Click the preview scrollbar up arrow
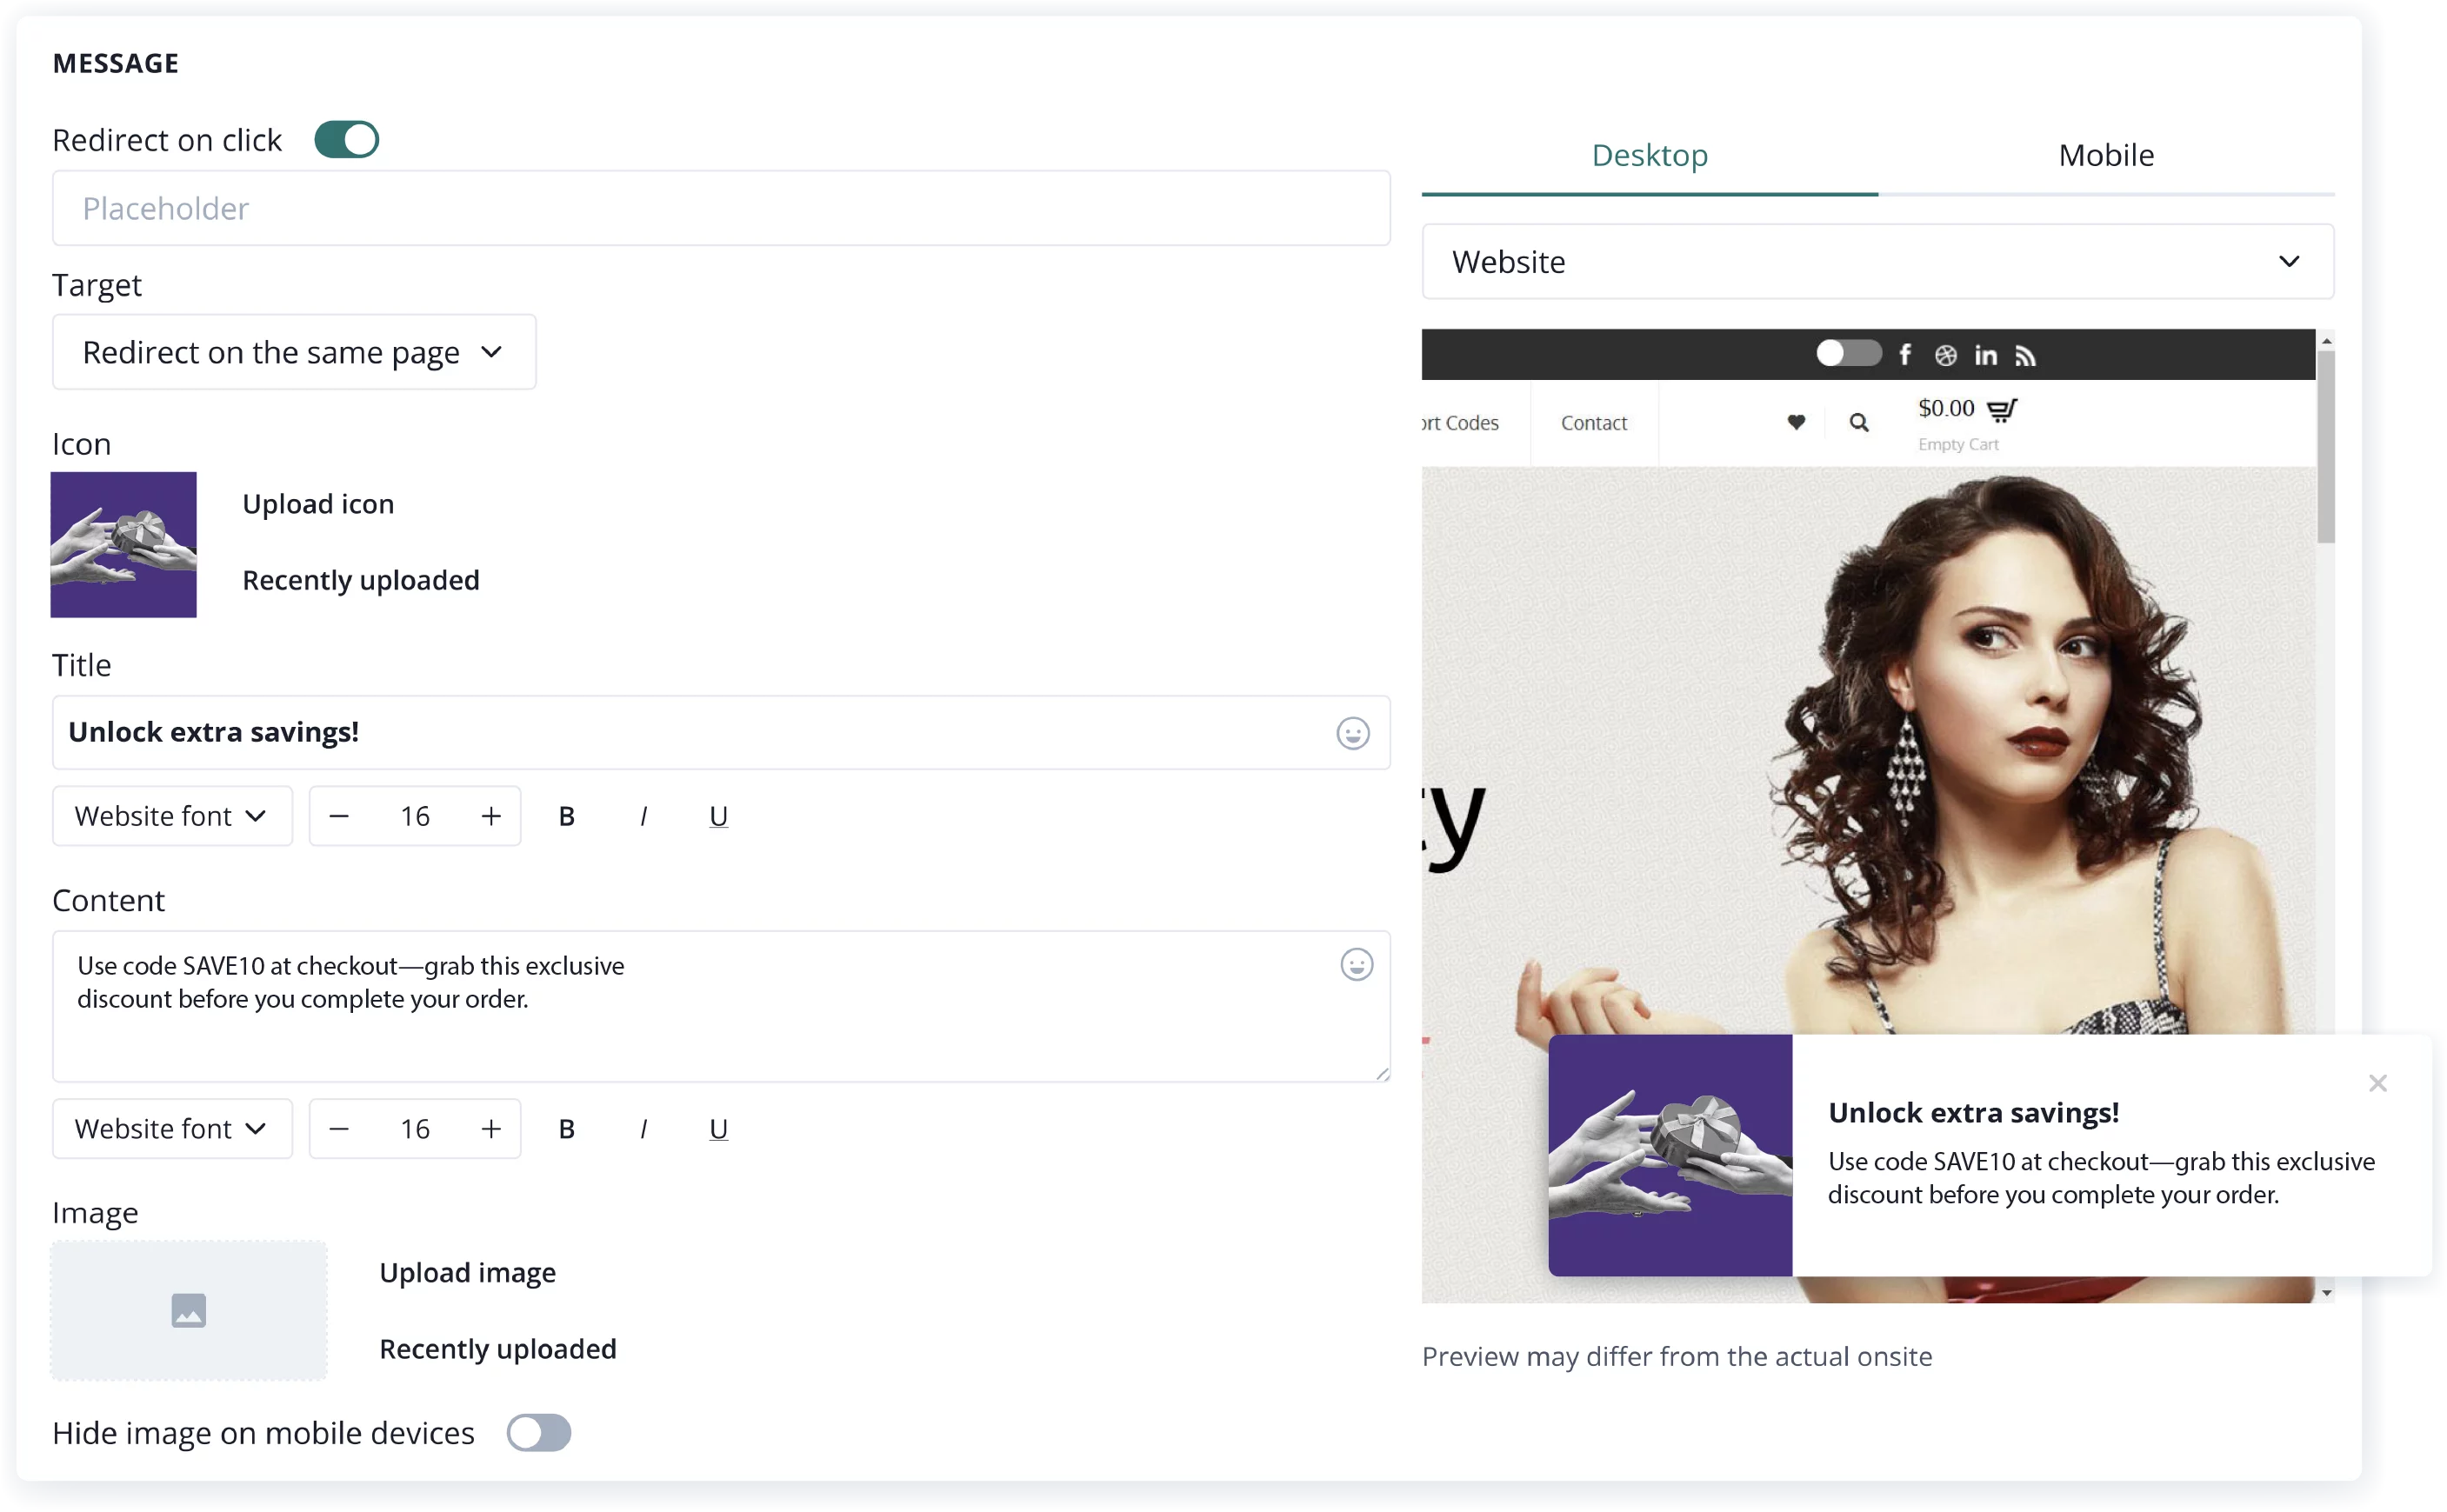2447x1512 pixels. [x=2326, y=341]
